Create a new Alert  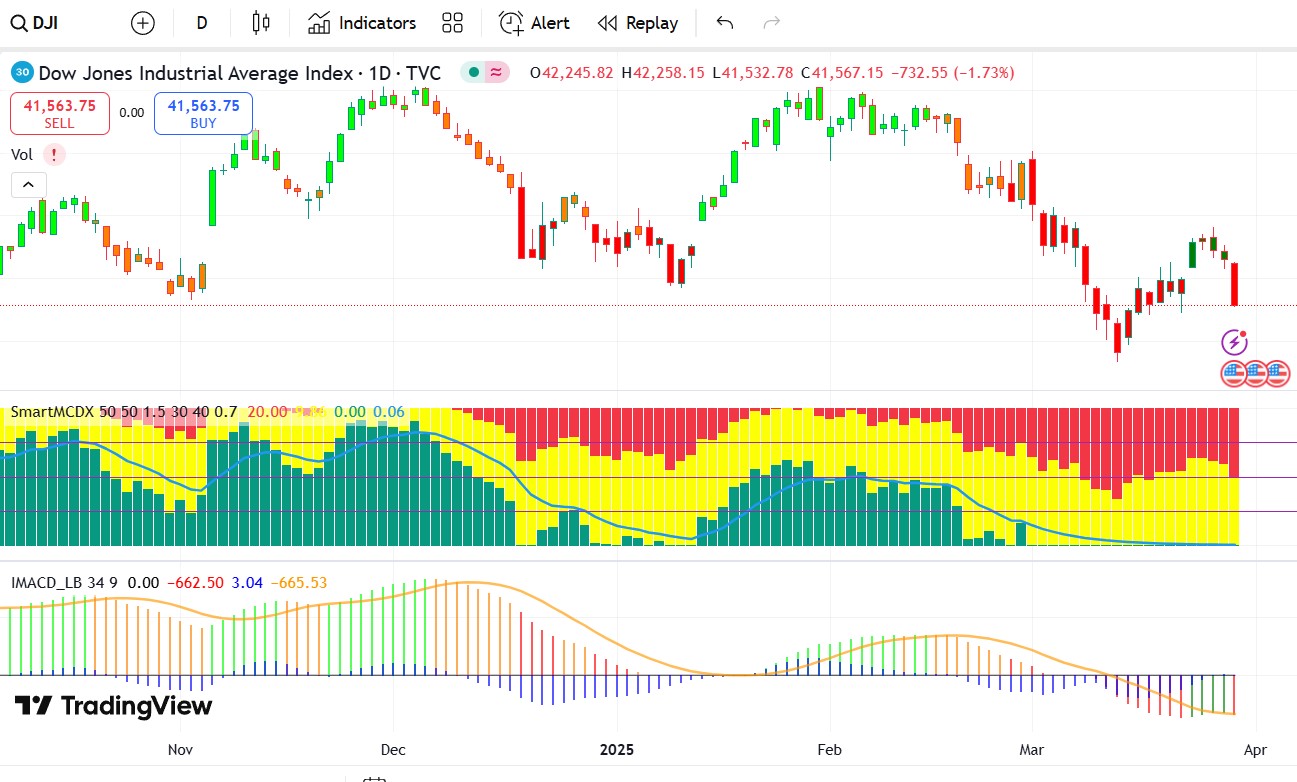[x=535, y=23]
